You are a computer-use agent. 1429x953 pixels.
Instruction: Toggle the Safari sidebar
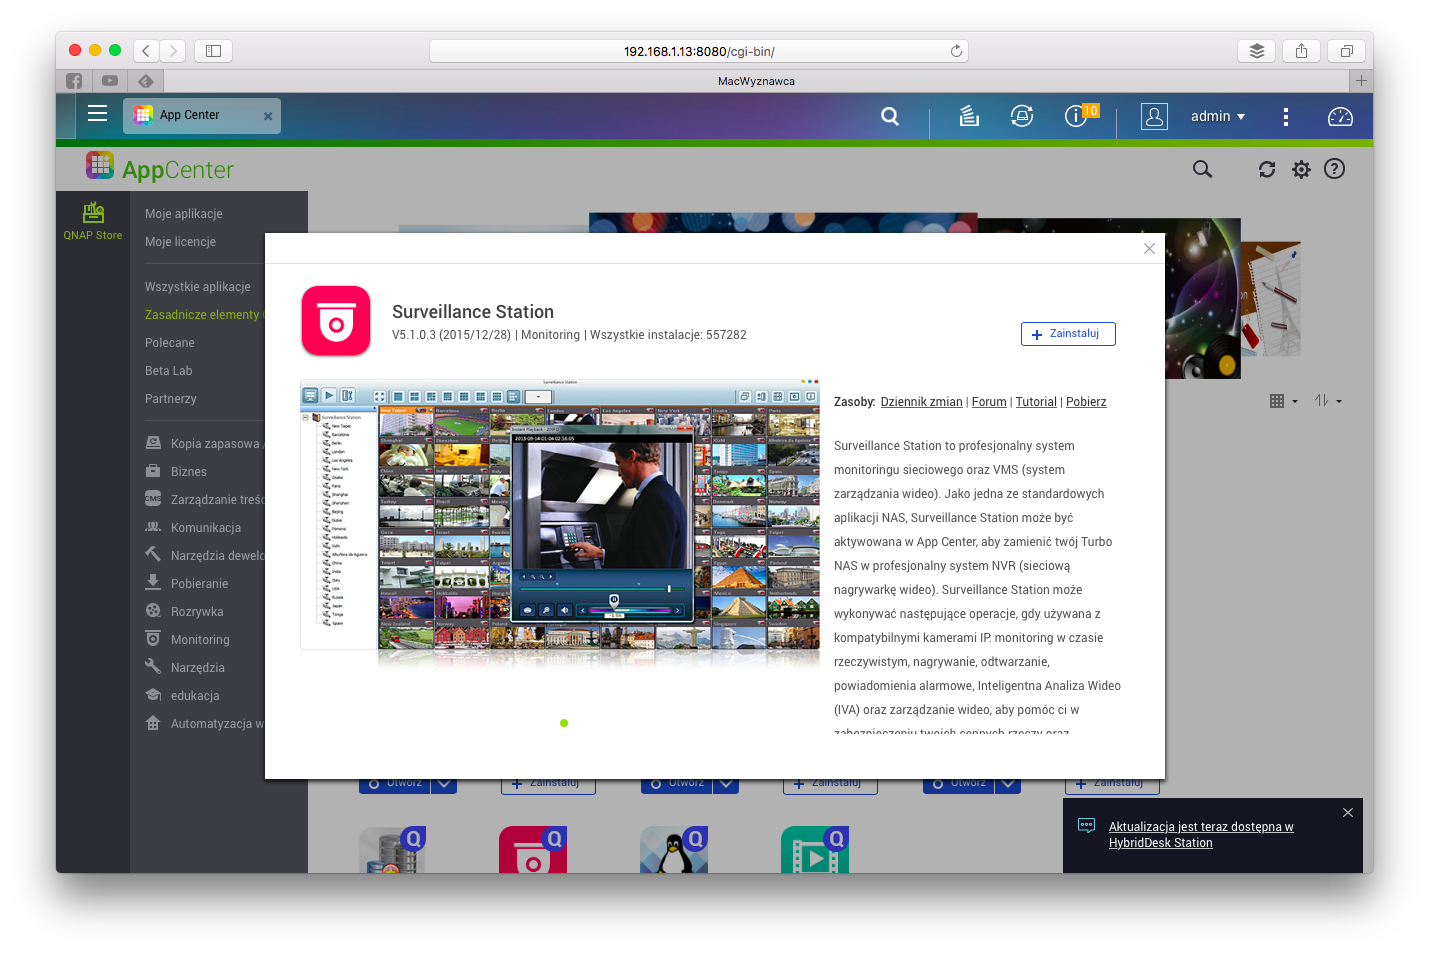click(x=213, y=51)
